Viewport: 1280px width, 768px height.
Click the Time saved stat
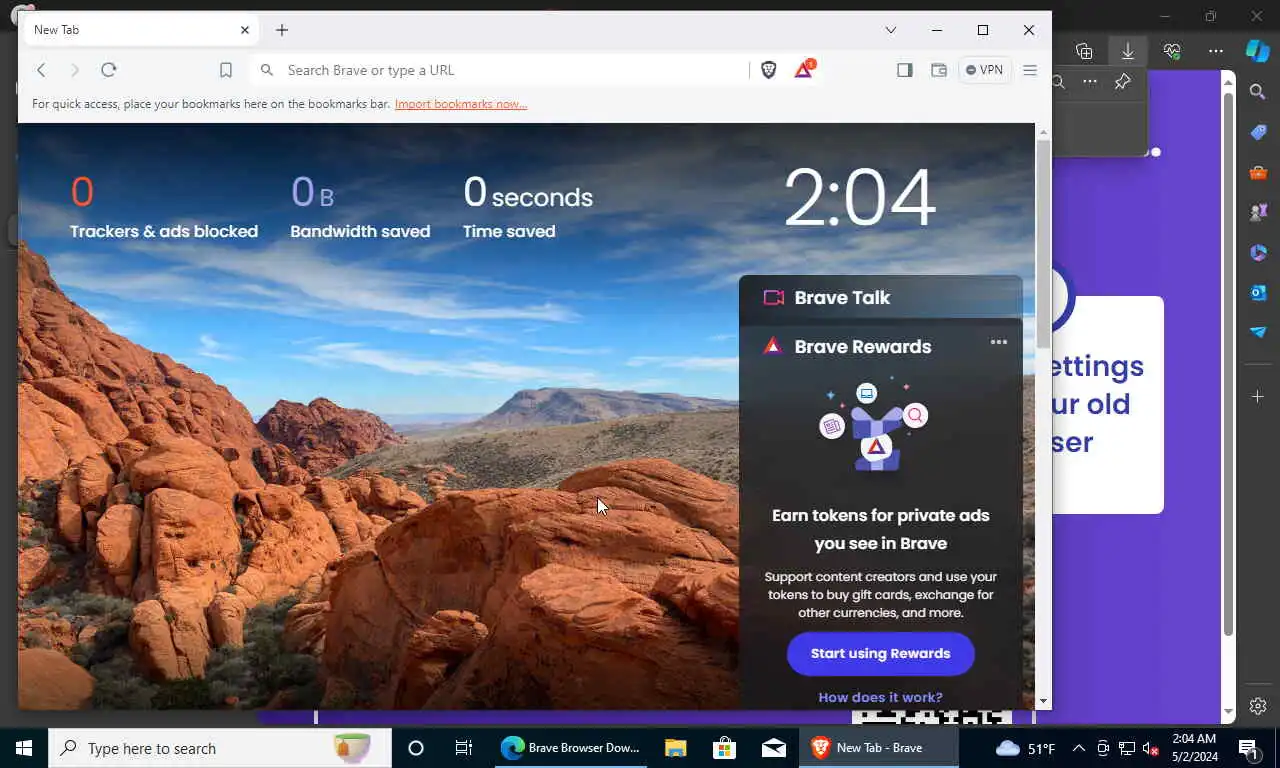point(528,206)
